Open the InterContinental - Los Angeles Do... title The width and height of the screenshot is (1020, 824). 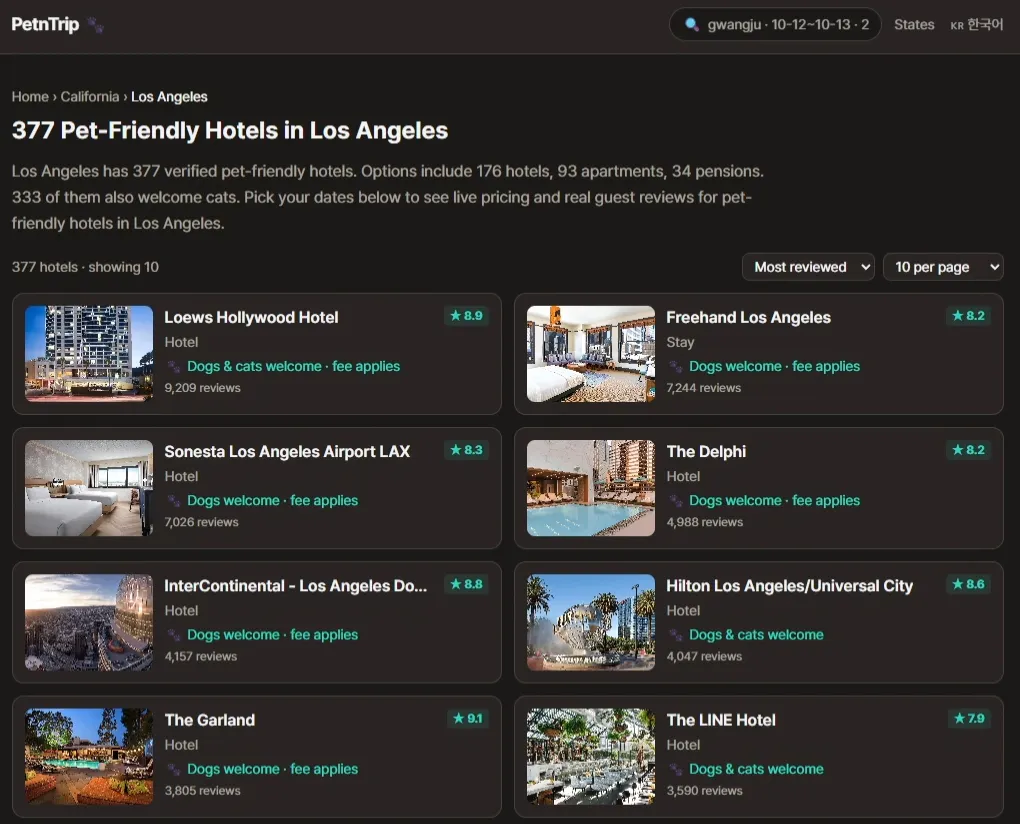click(296, 586)
